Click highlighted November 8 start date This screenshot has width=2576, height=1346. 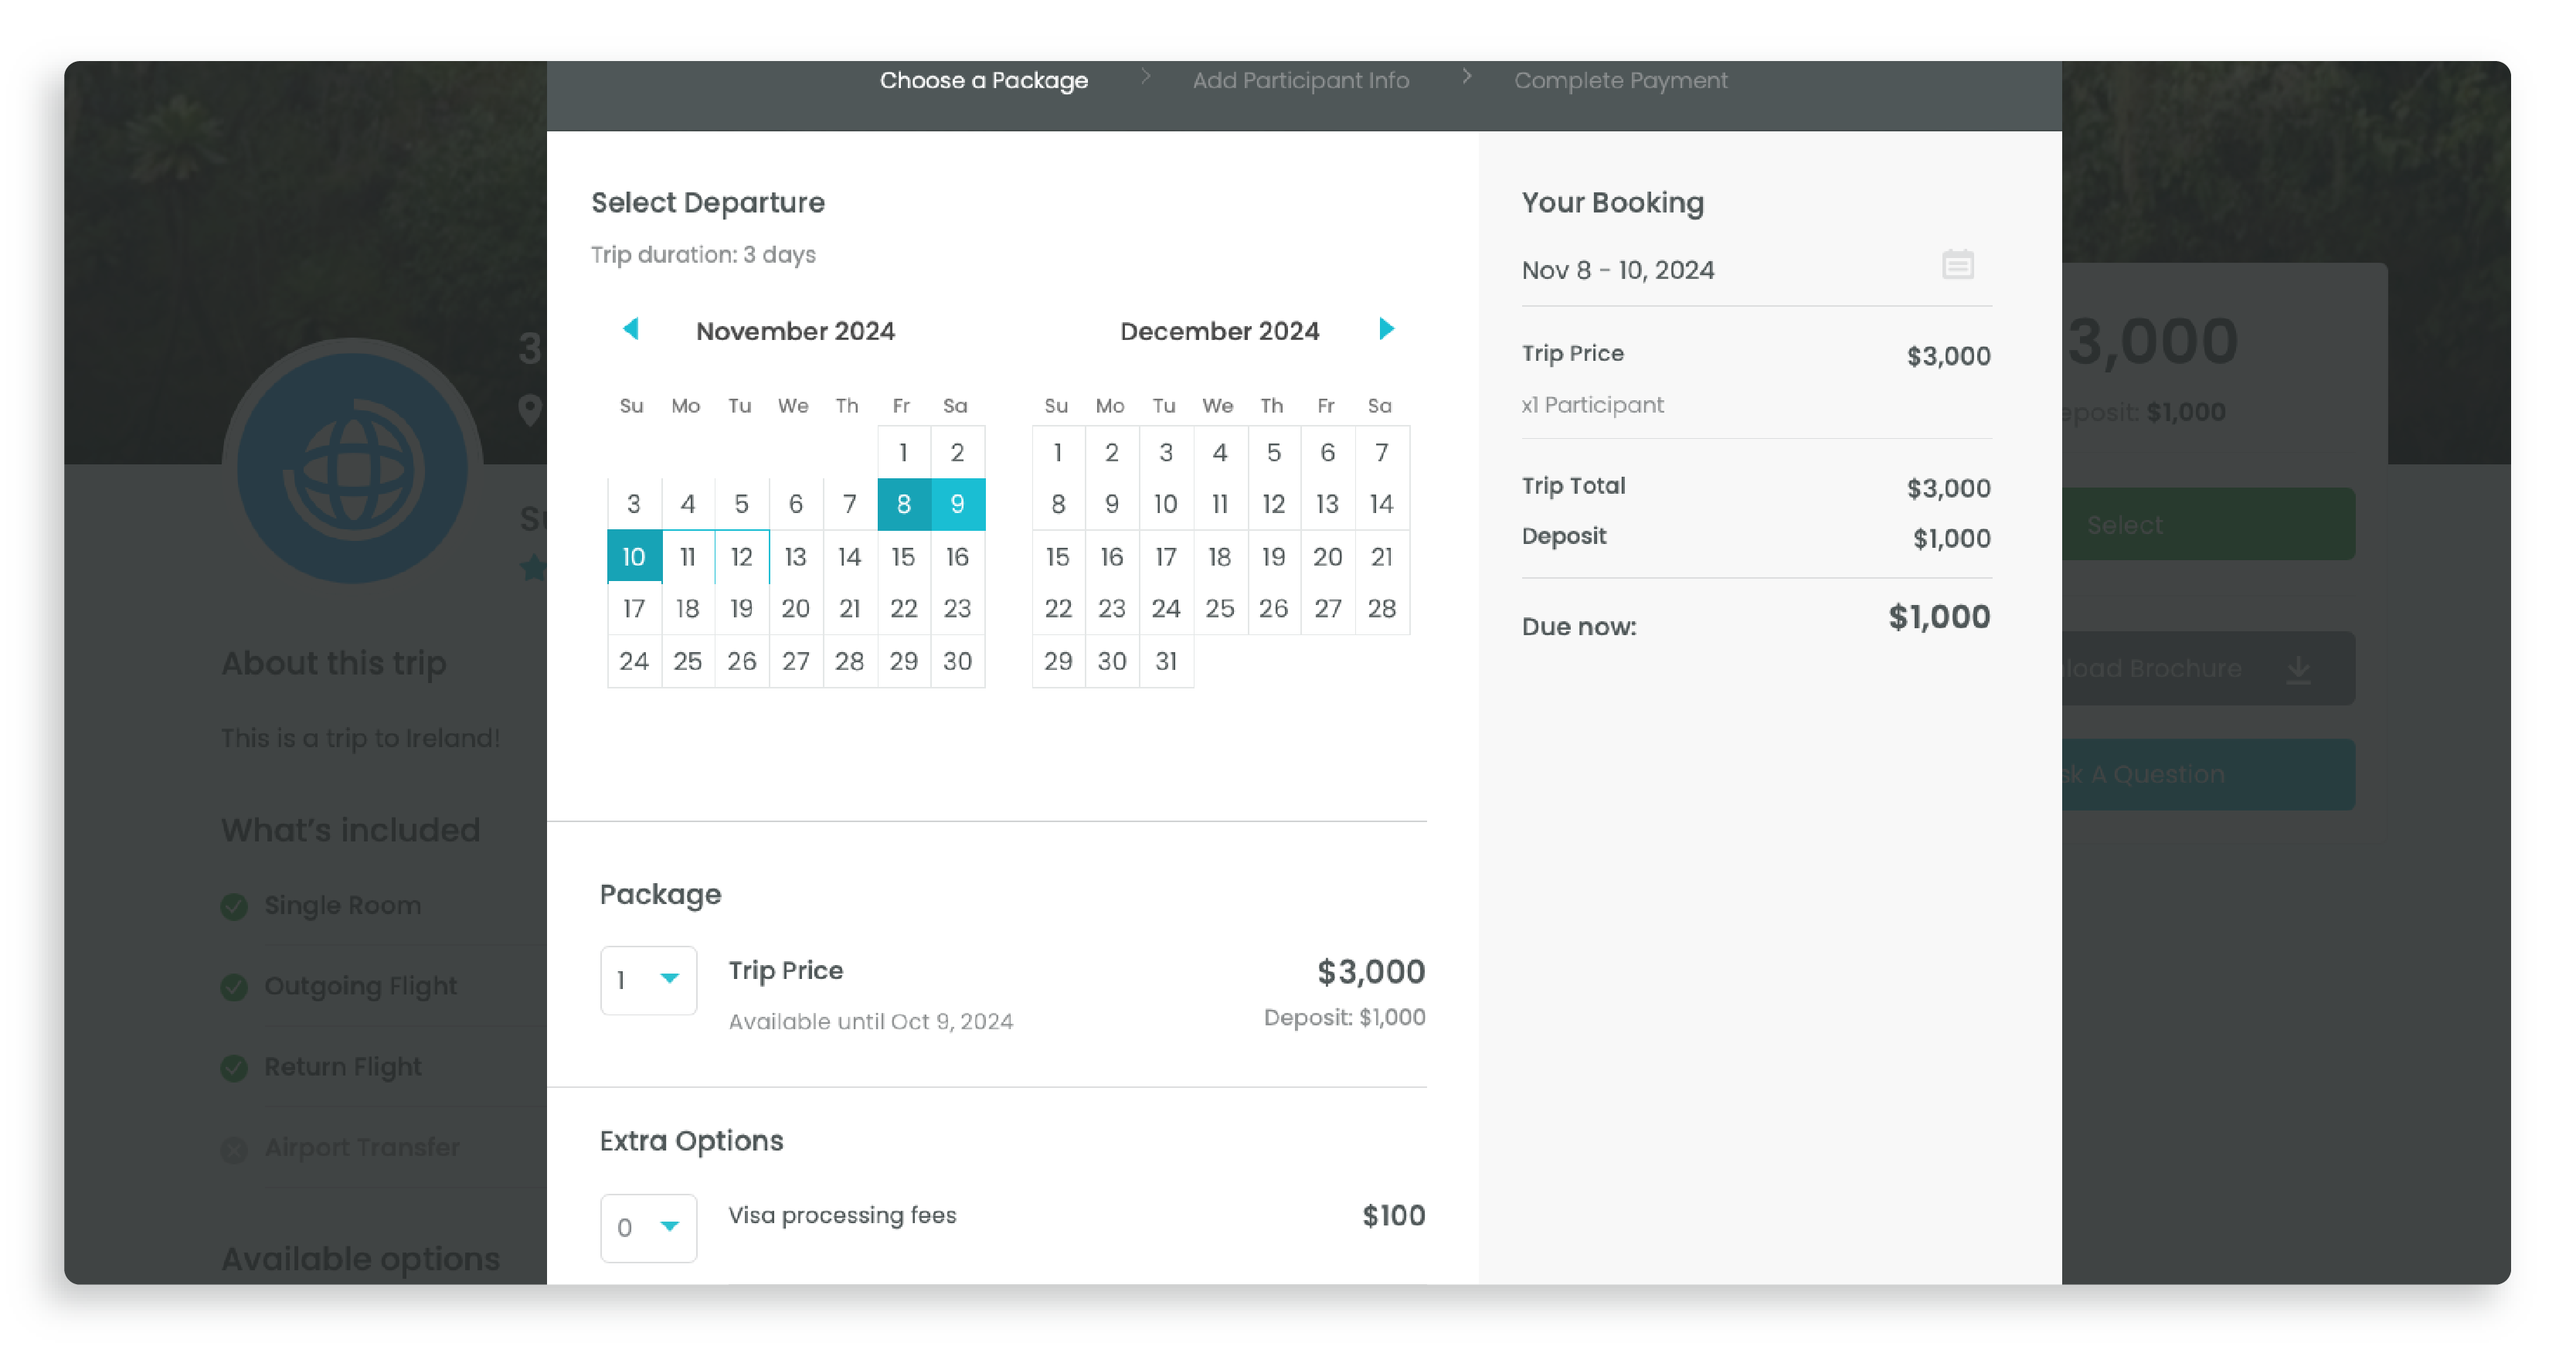click(x=903, y=504)
